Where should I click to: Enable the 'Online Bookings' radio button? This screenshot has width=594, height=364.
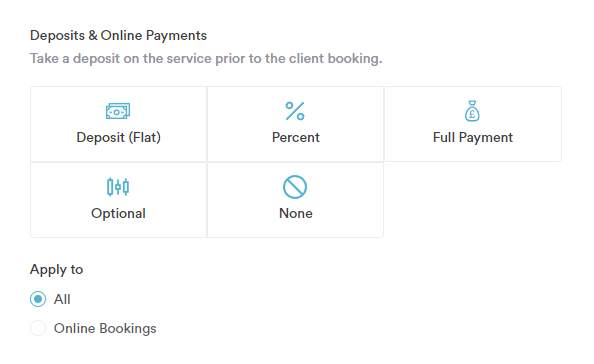[x=38, y=328]
